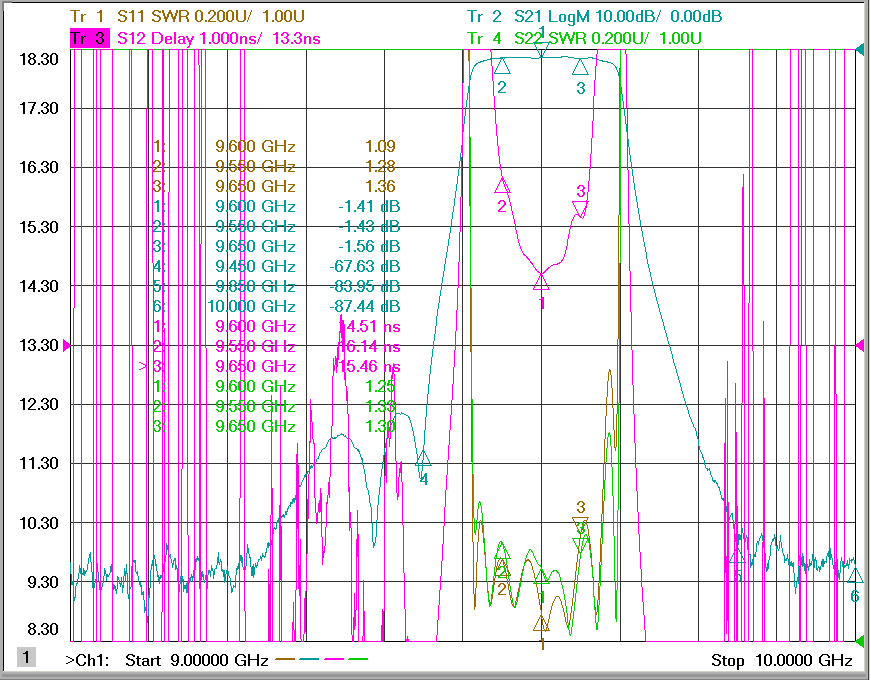Click the 10.000 GHz marker 6 frequency
Image resolution: width=871 pixels, height=680 pixels.
251,306
